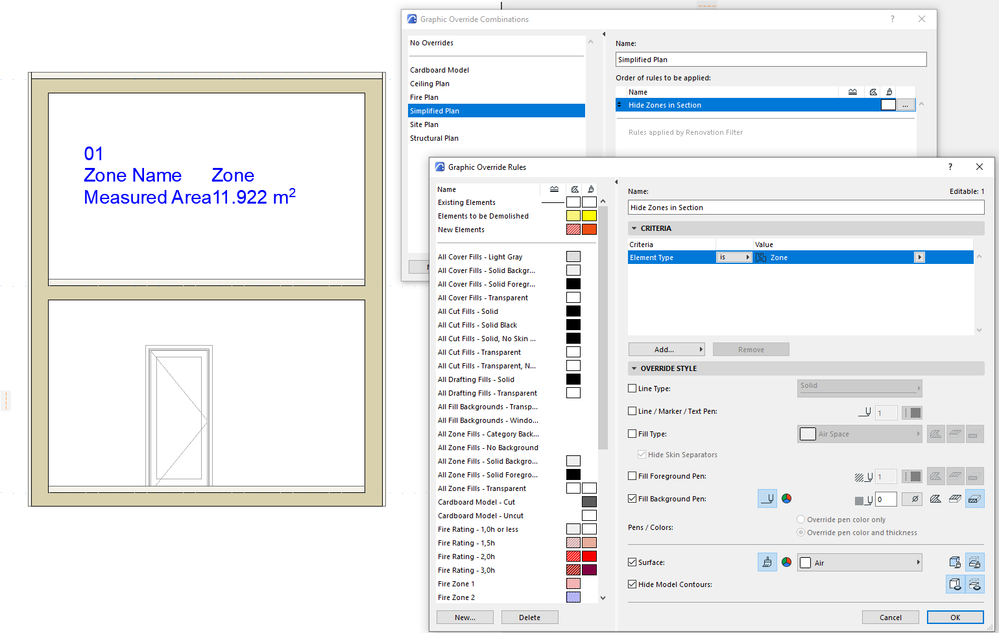Collapse the CRITERIA section
Image resolution: width=999 pixels, height=633 pixels.
634,228
